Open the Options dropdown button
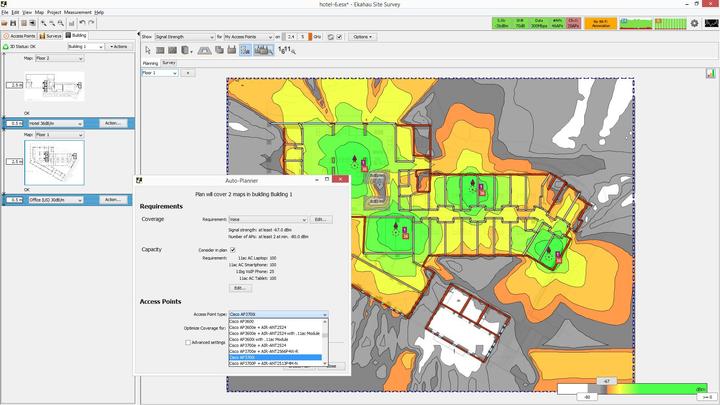Screen dimensions: 720x405 click(362, 37)
